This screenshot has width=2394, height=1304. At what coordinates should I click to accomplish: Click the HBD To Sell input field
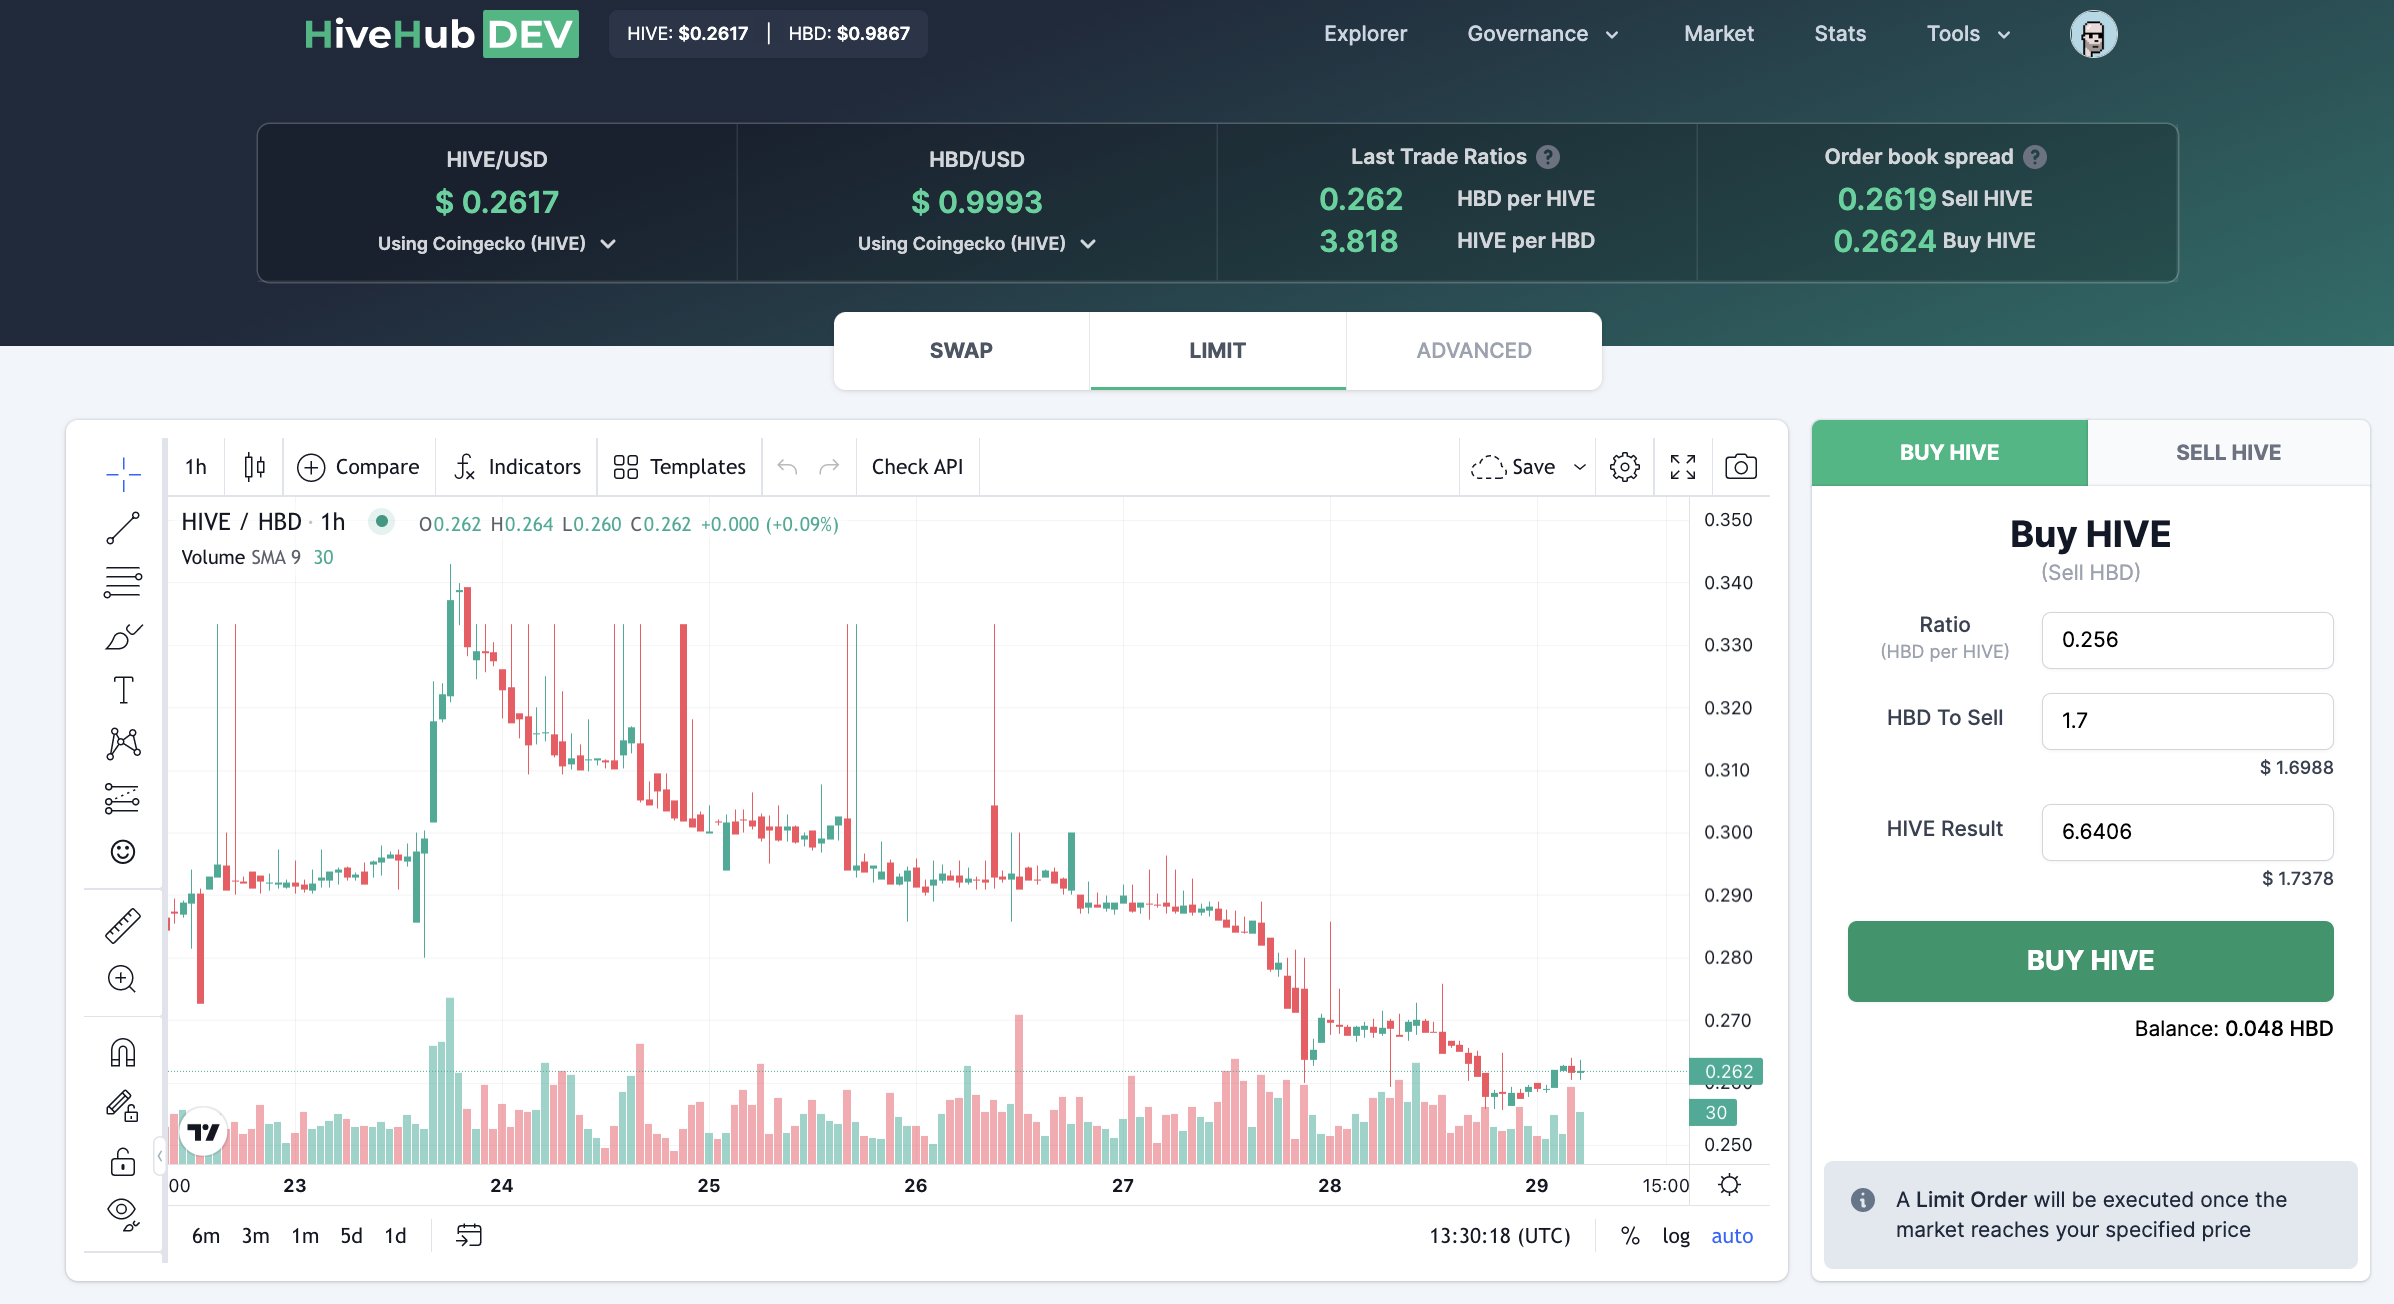pos(2187,721)
